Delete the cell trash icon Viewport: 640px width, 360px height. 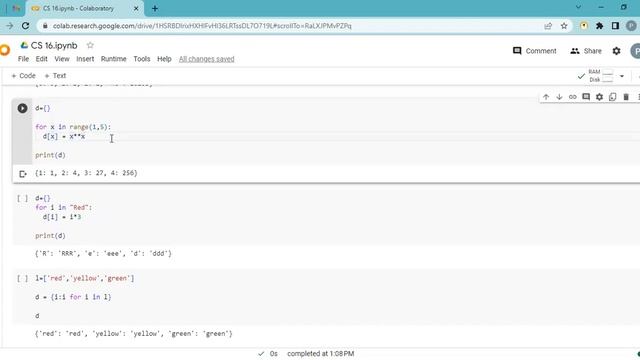coord(626,97)
